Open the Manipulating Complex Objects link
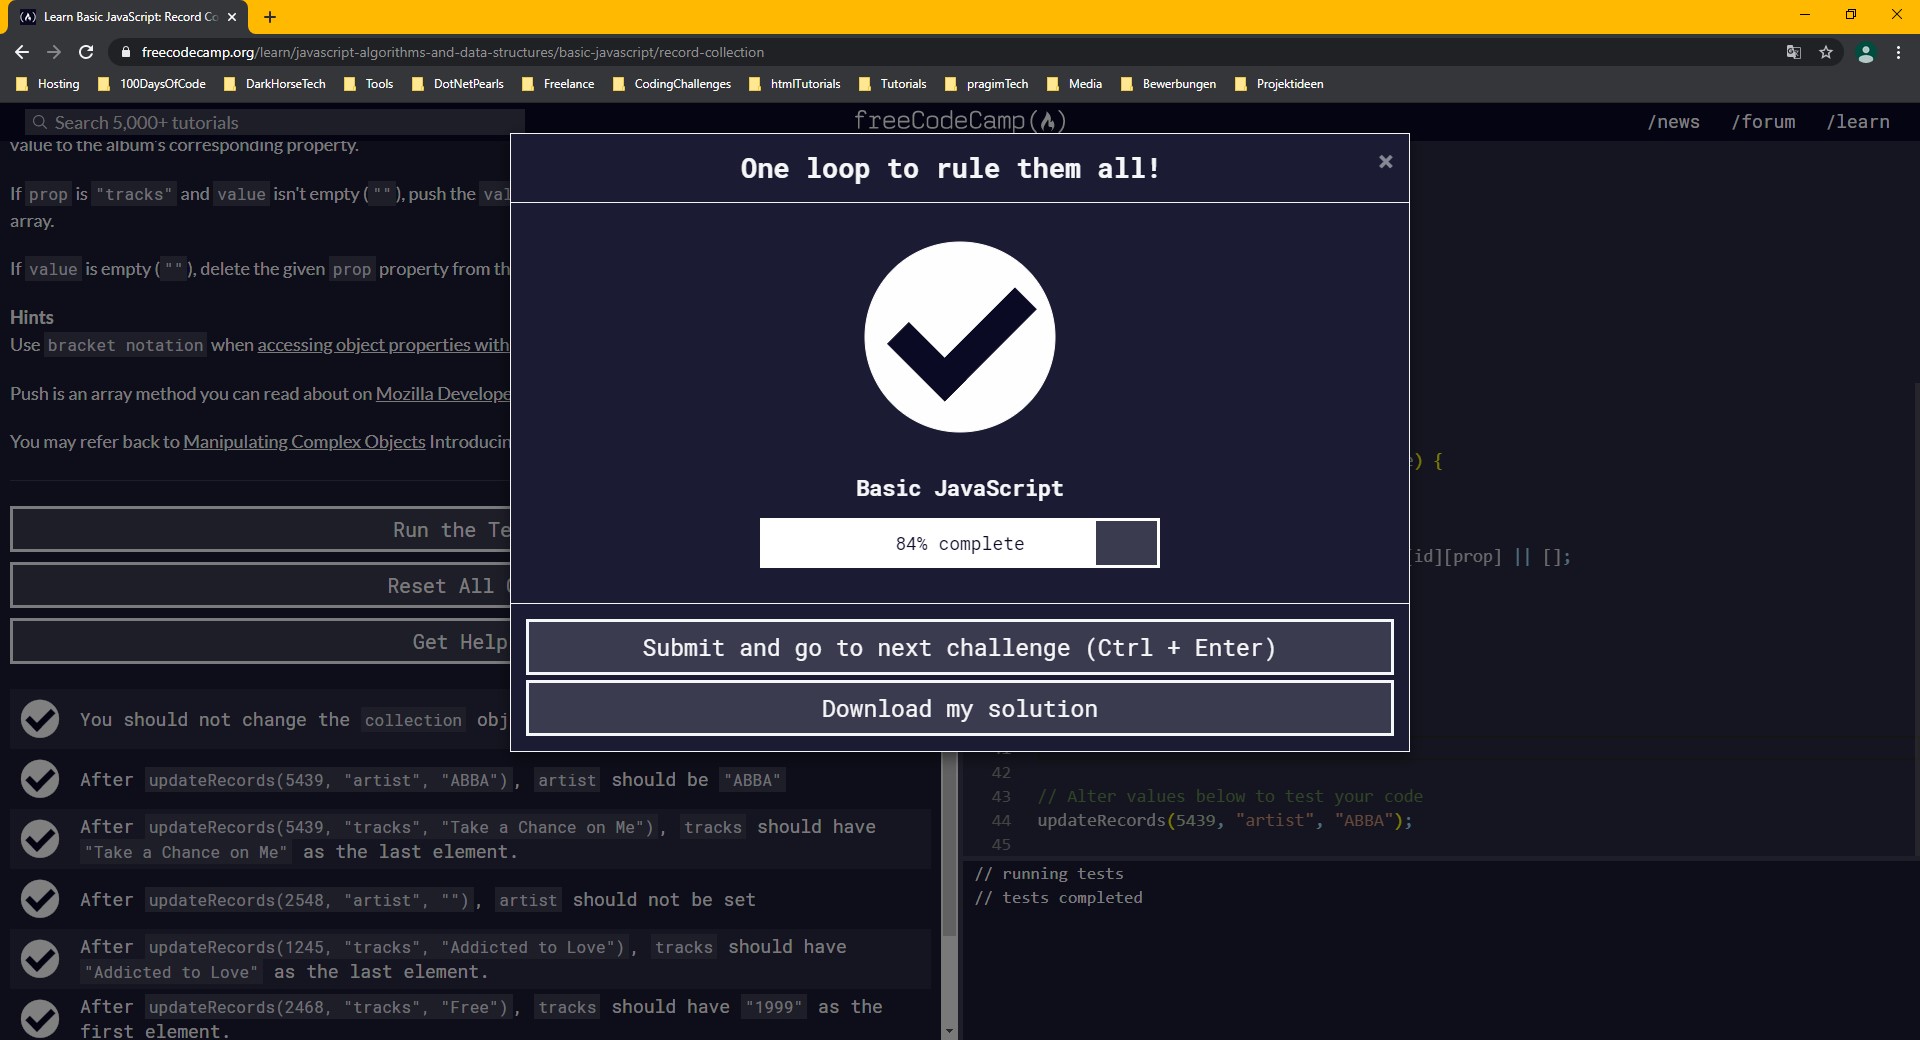 pos(303,441)
